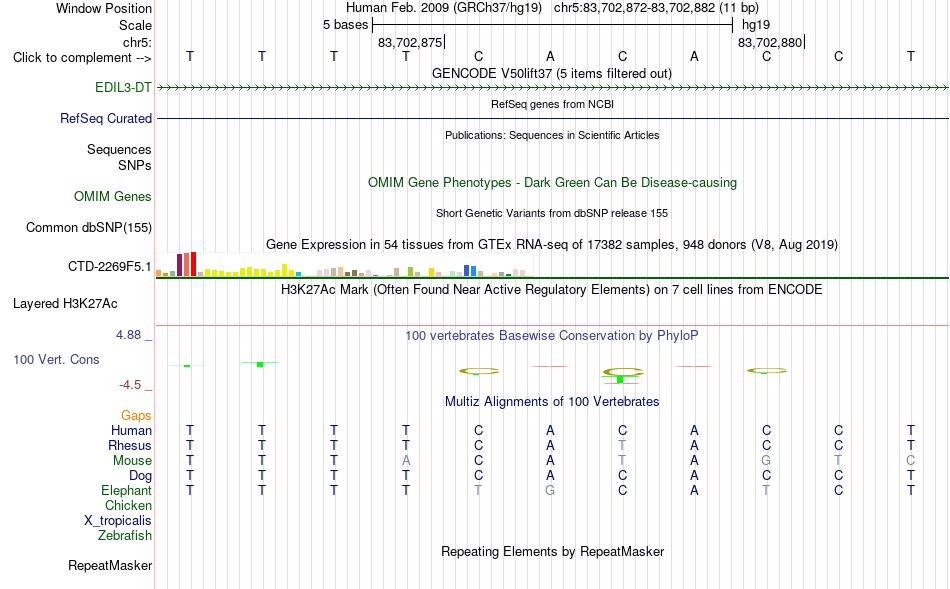950x589 pixels.
Task: Select the X_tropicalis alignment row label
Action: tap(118, 521)
